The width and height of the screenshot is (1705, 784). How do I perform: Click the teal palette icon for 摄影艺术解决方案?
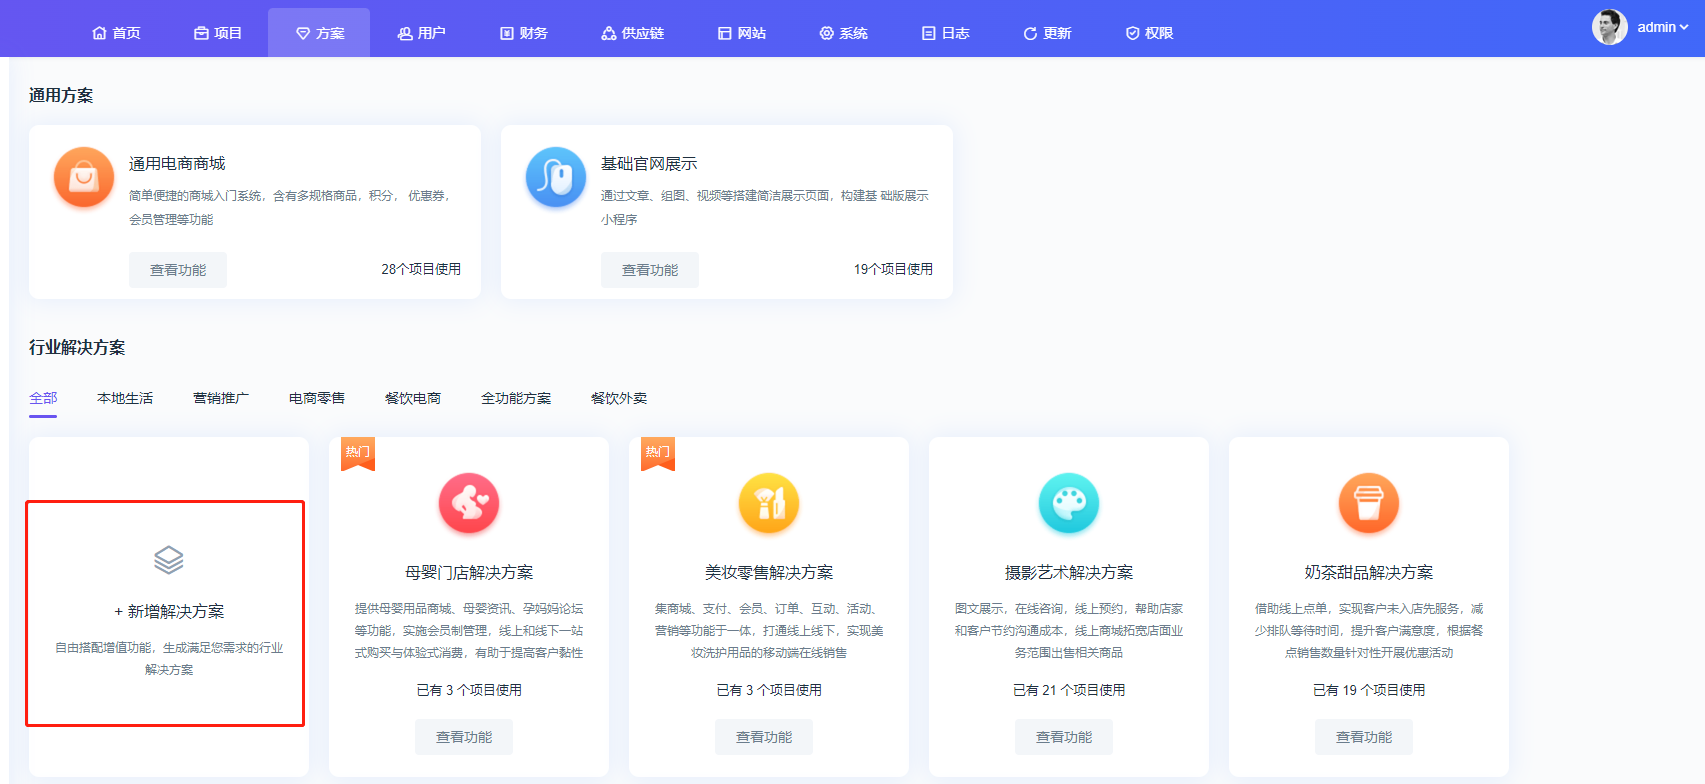click(x=1069, y=503)
